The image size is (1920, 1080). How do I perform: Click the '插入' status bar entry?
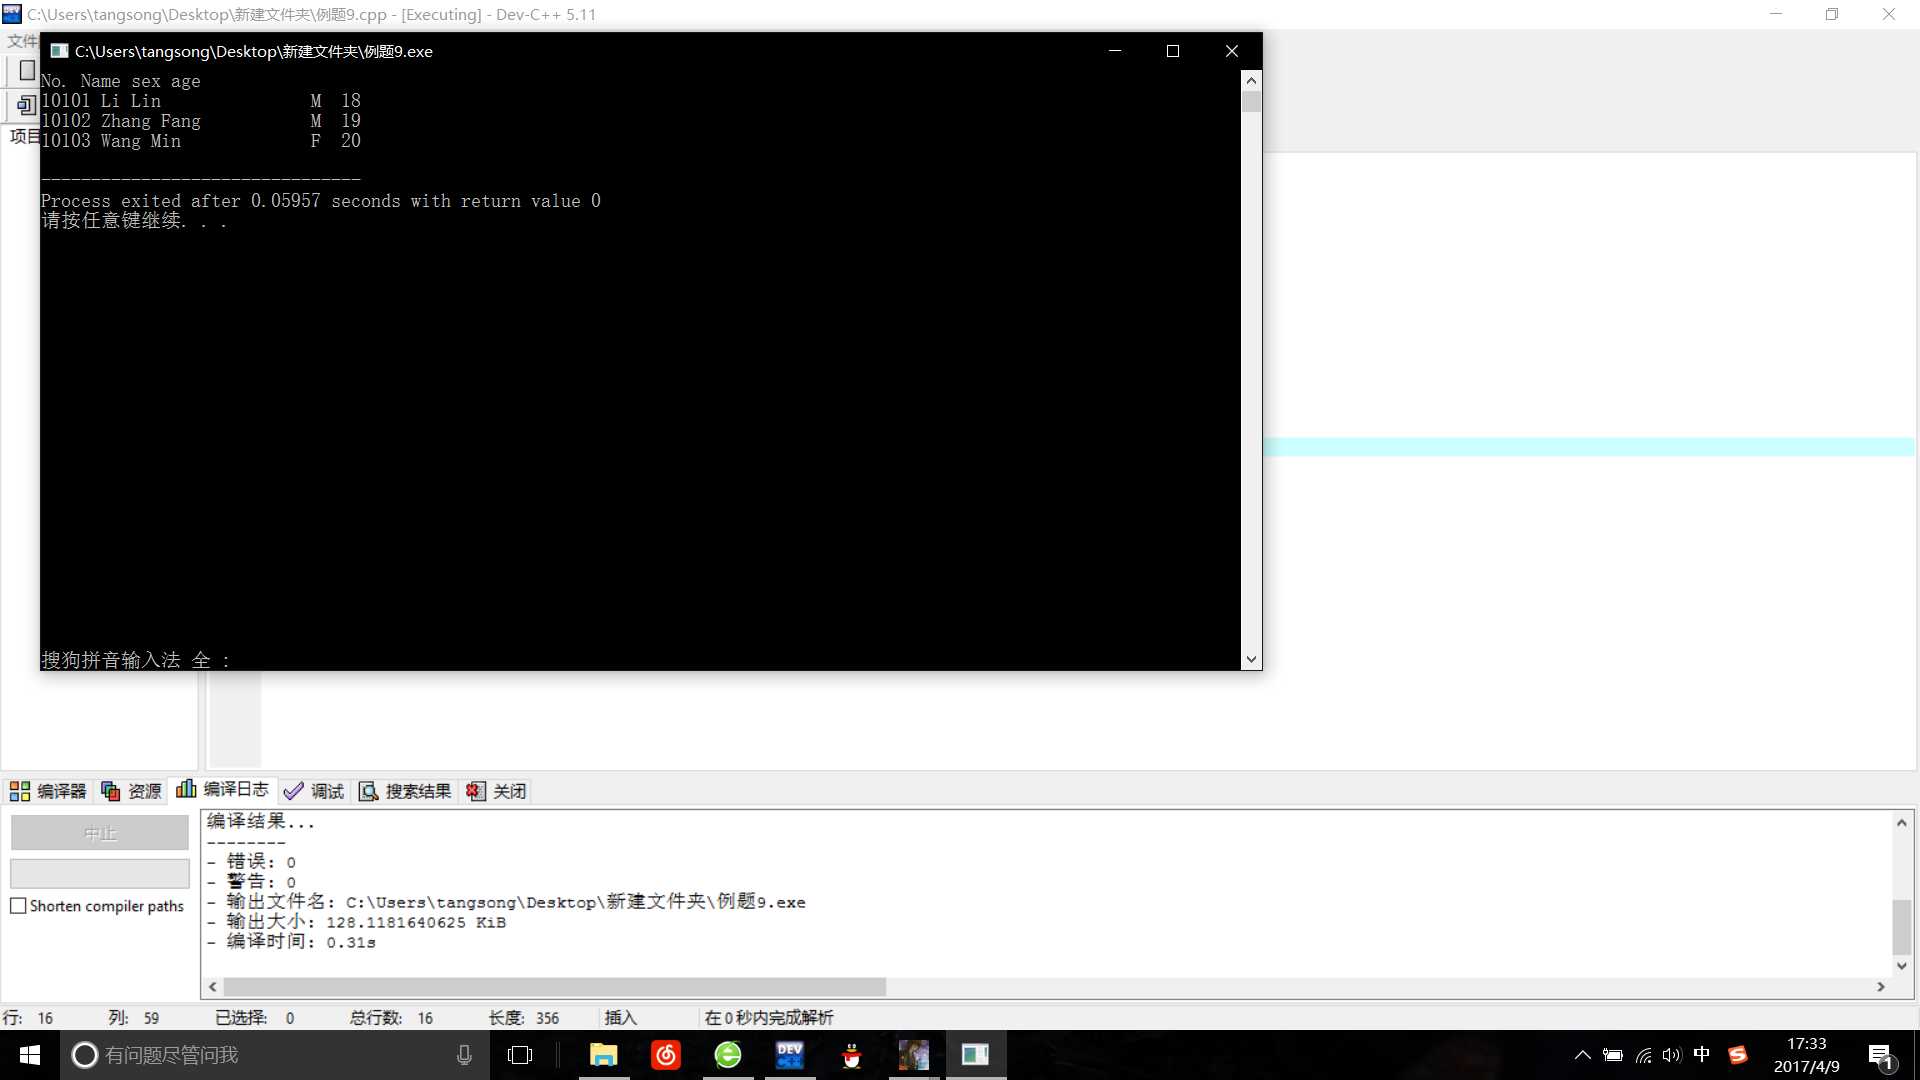click(x=620, y=1018)
